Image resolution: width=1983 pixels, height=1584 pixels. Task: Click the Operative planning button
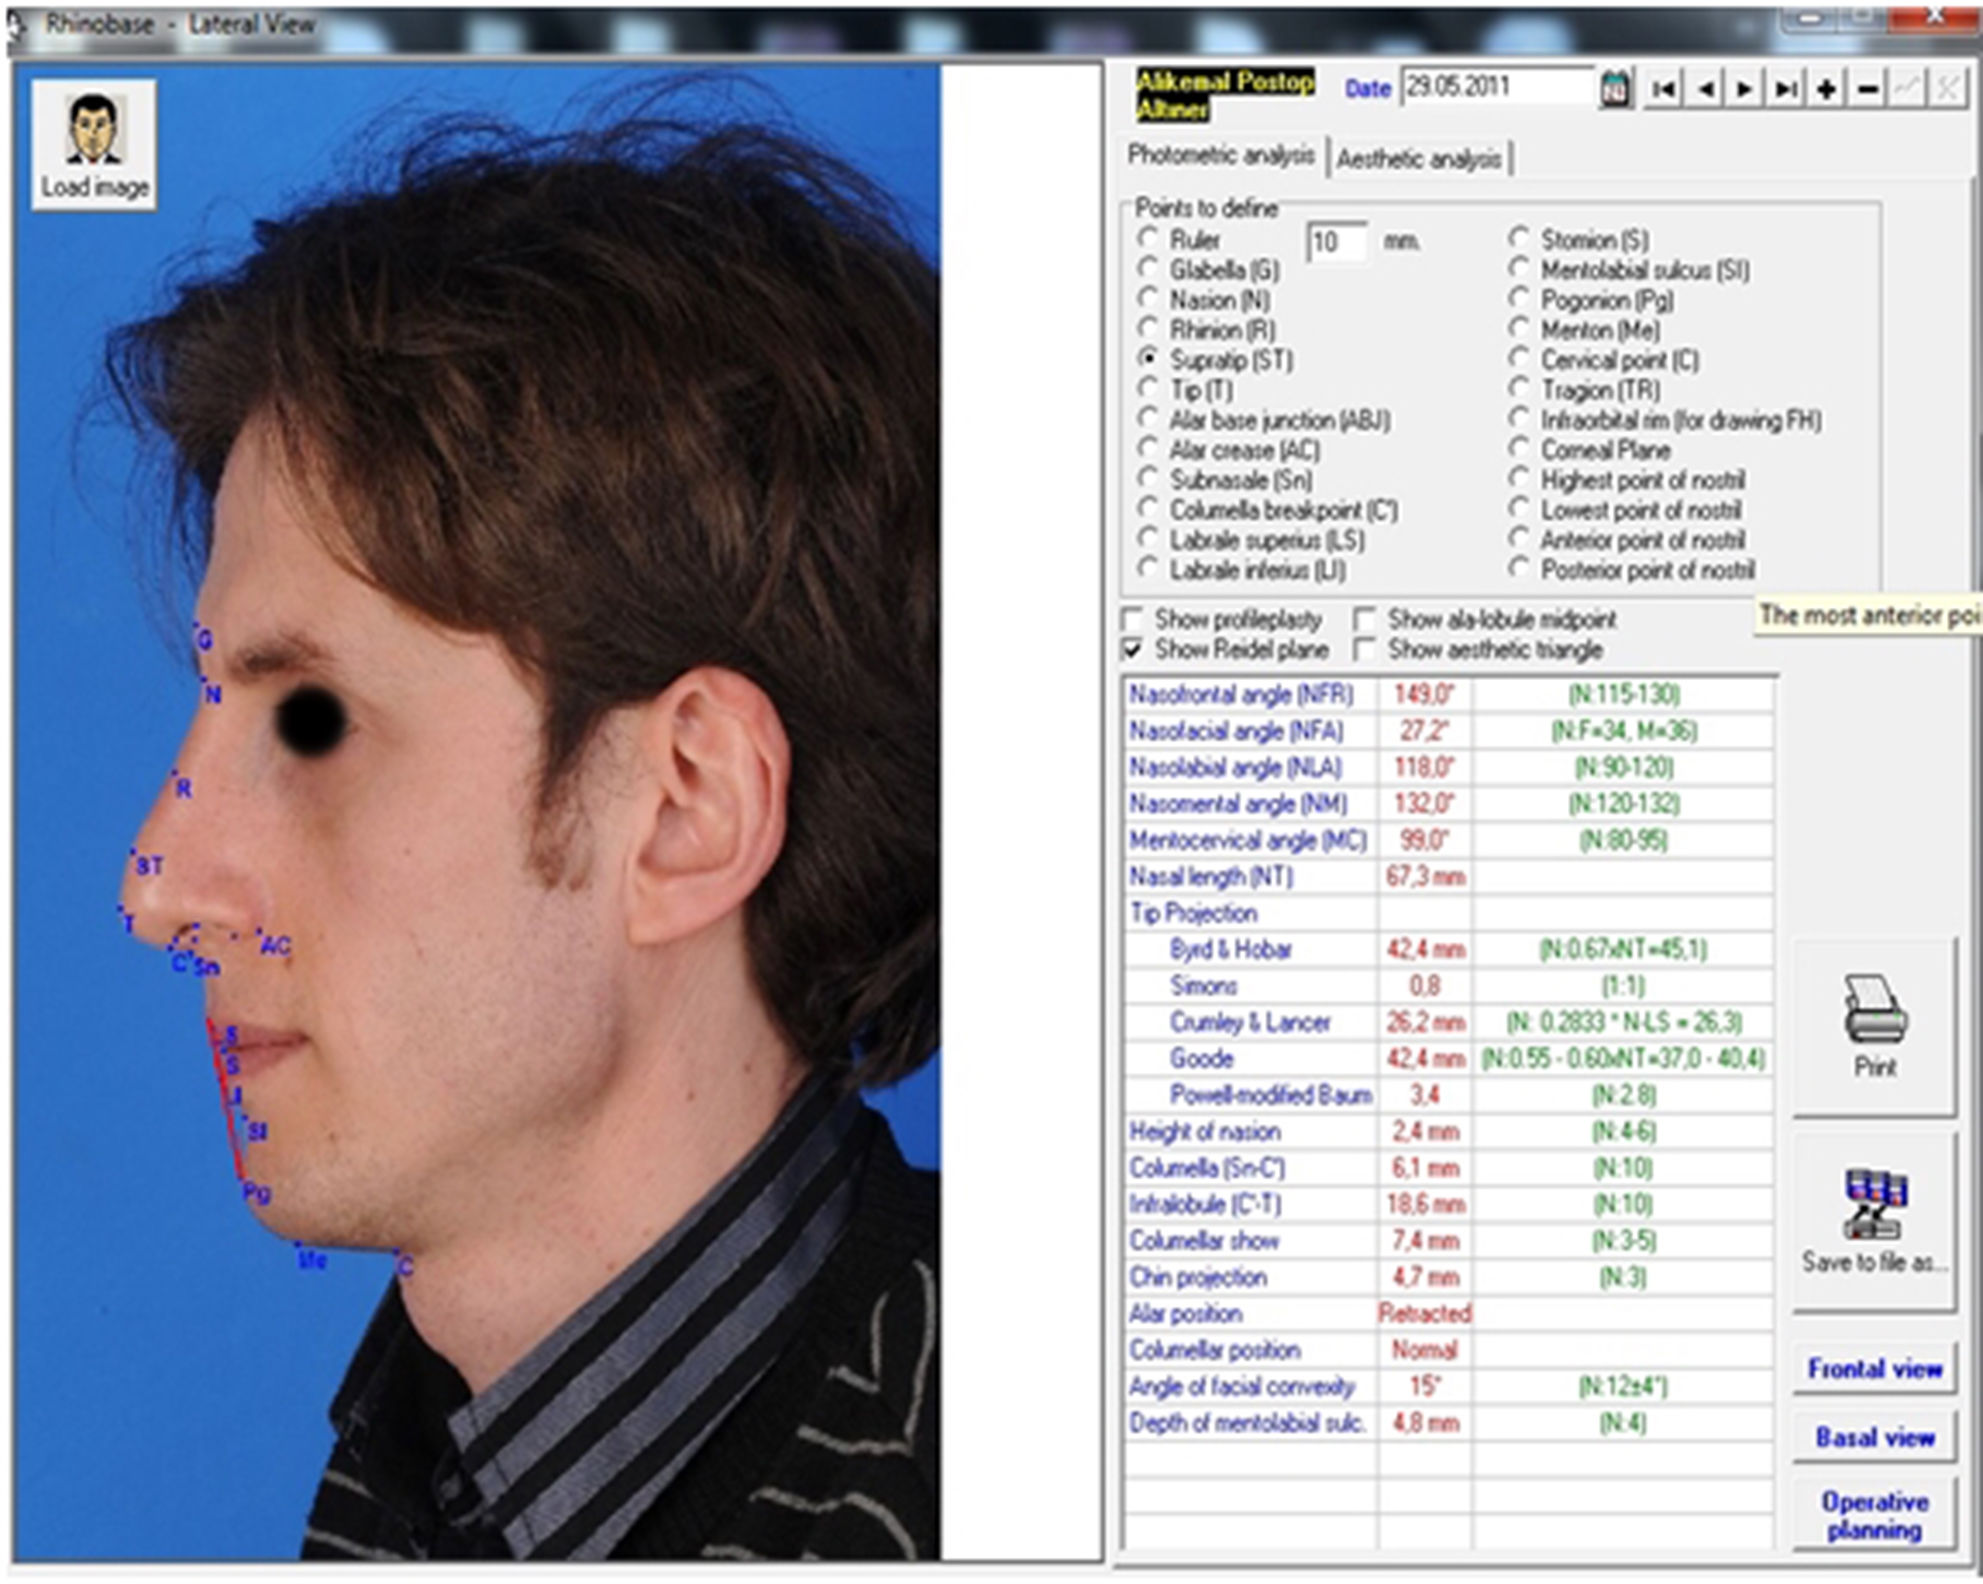point(1874,1515)
